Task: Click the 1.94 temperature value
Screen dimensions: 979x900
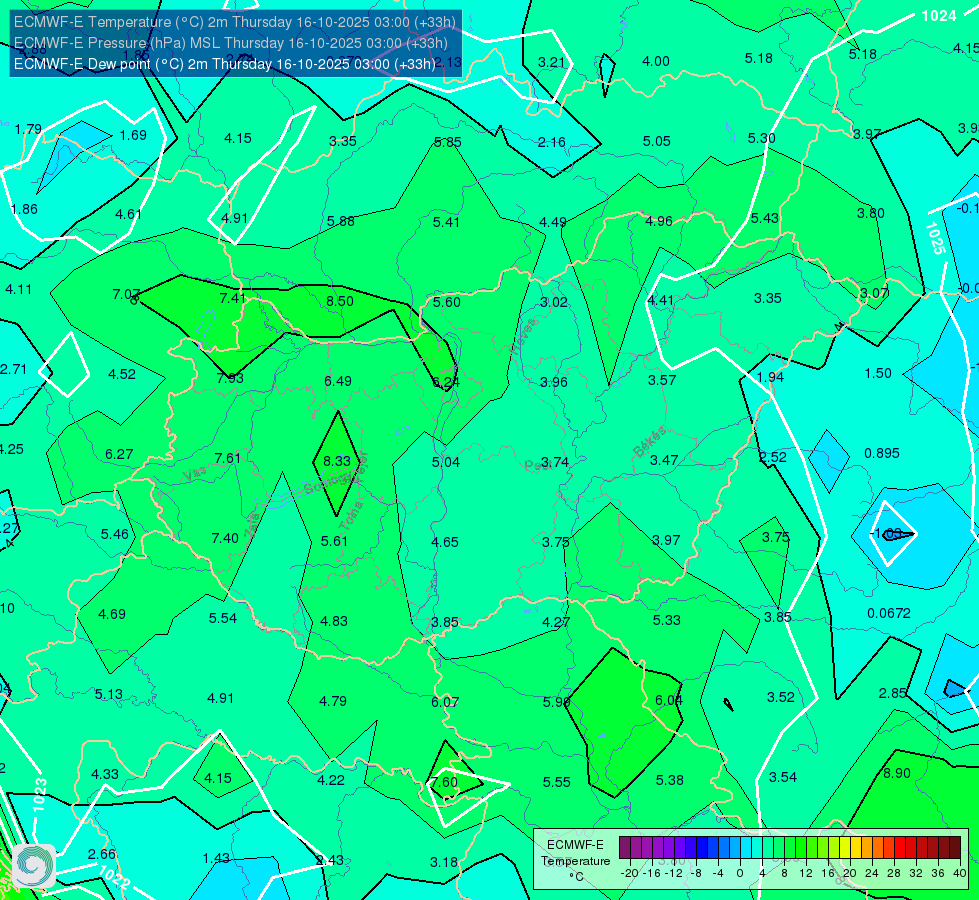Action: click(770, 377)
